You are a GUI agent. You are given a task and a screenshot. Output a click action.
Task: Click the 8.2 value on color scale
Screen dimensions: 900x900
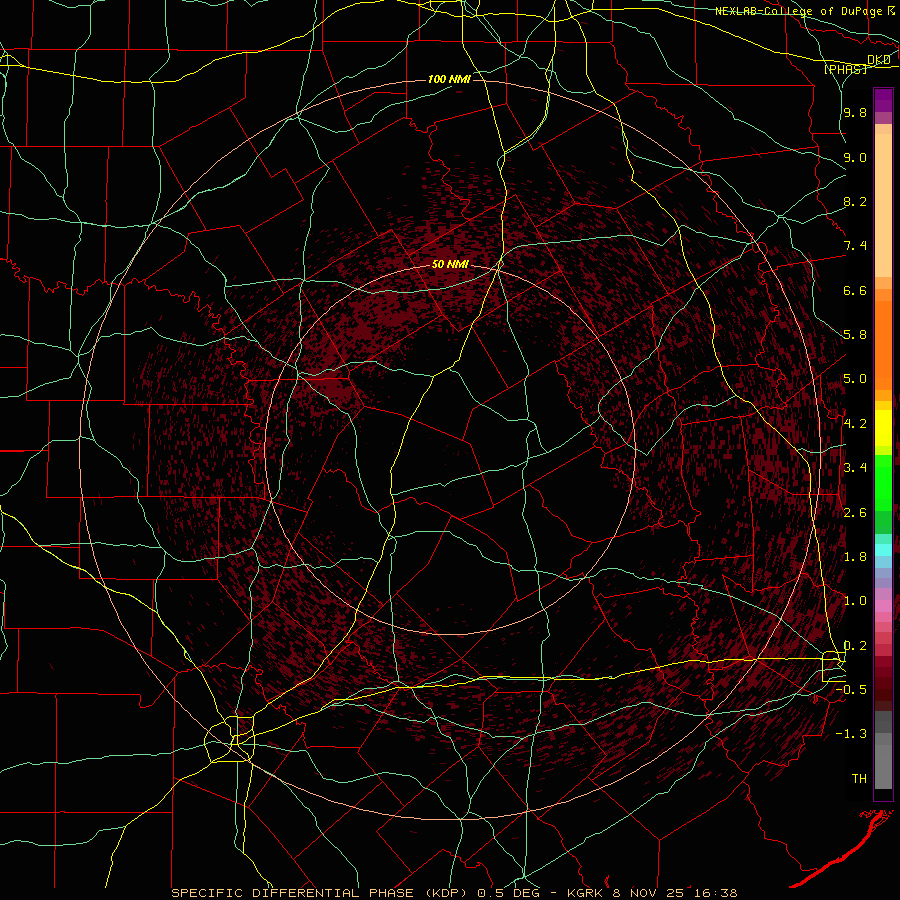click(855, 201)
